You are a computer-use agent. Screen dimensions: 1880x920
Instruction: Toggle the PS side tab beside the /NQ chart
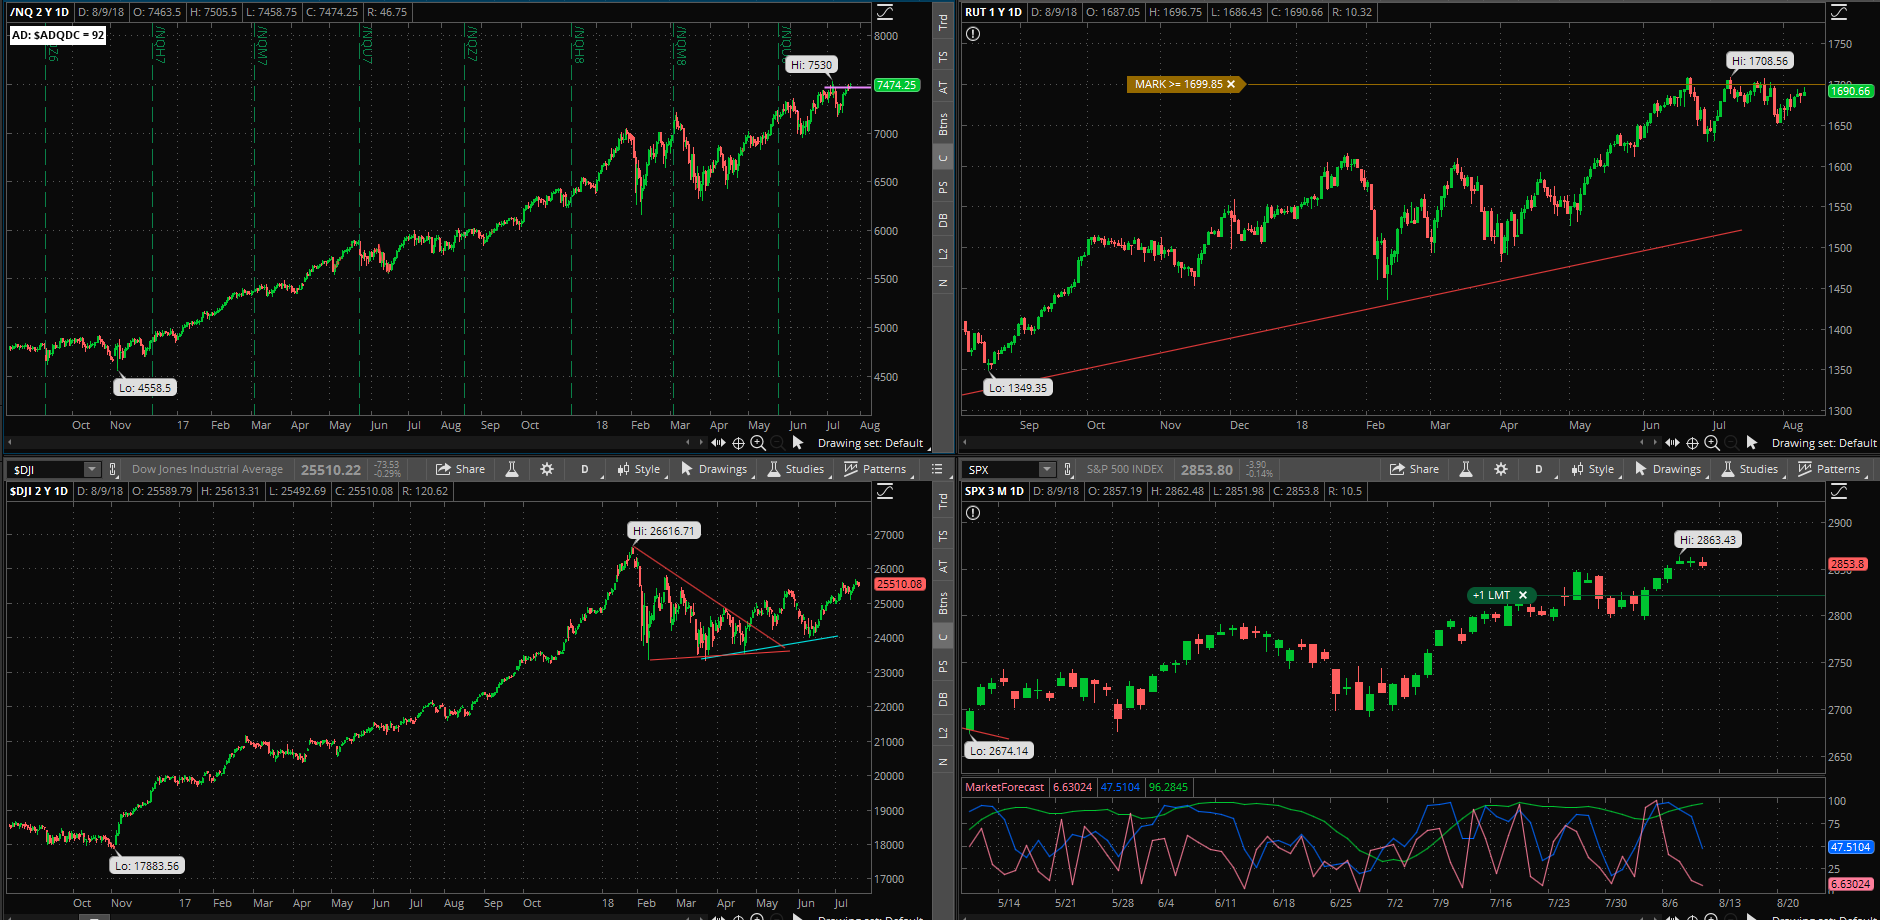[943, 187]
